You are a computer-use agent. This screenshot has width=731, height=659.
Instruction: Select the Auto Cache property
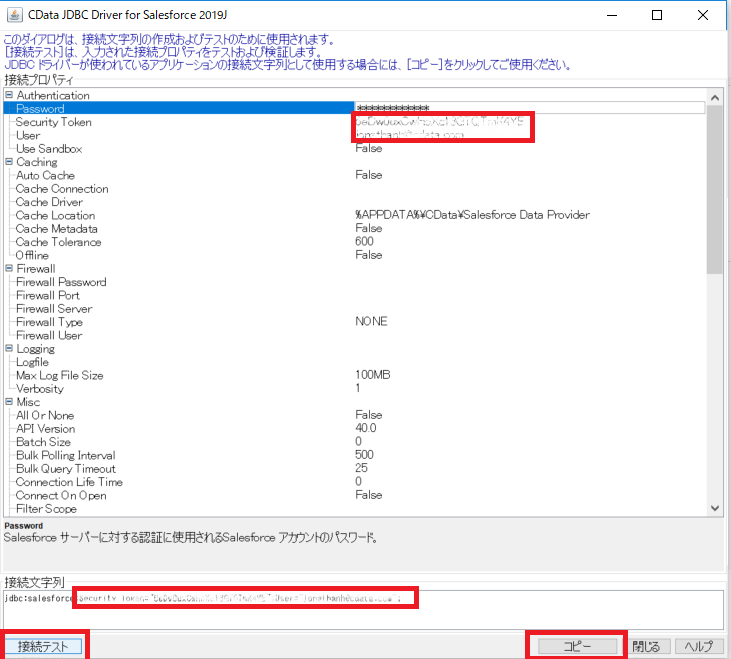click(x=45, y=175)
